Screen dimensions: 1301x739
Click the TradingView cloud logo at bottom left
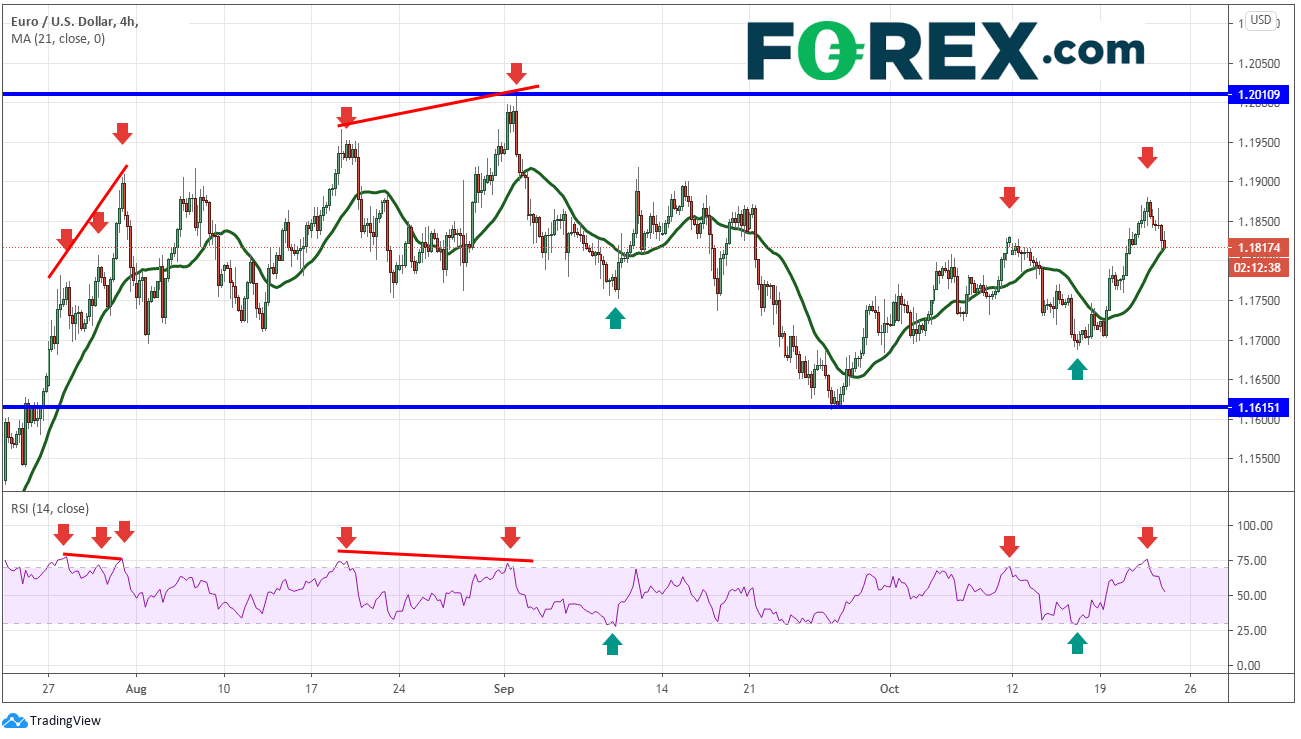[14, 720]
